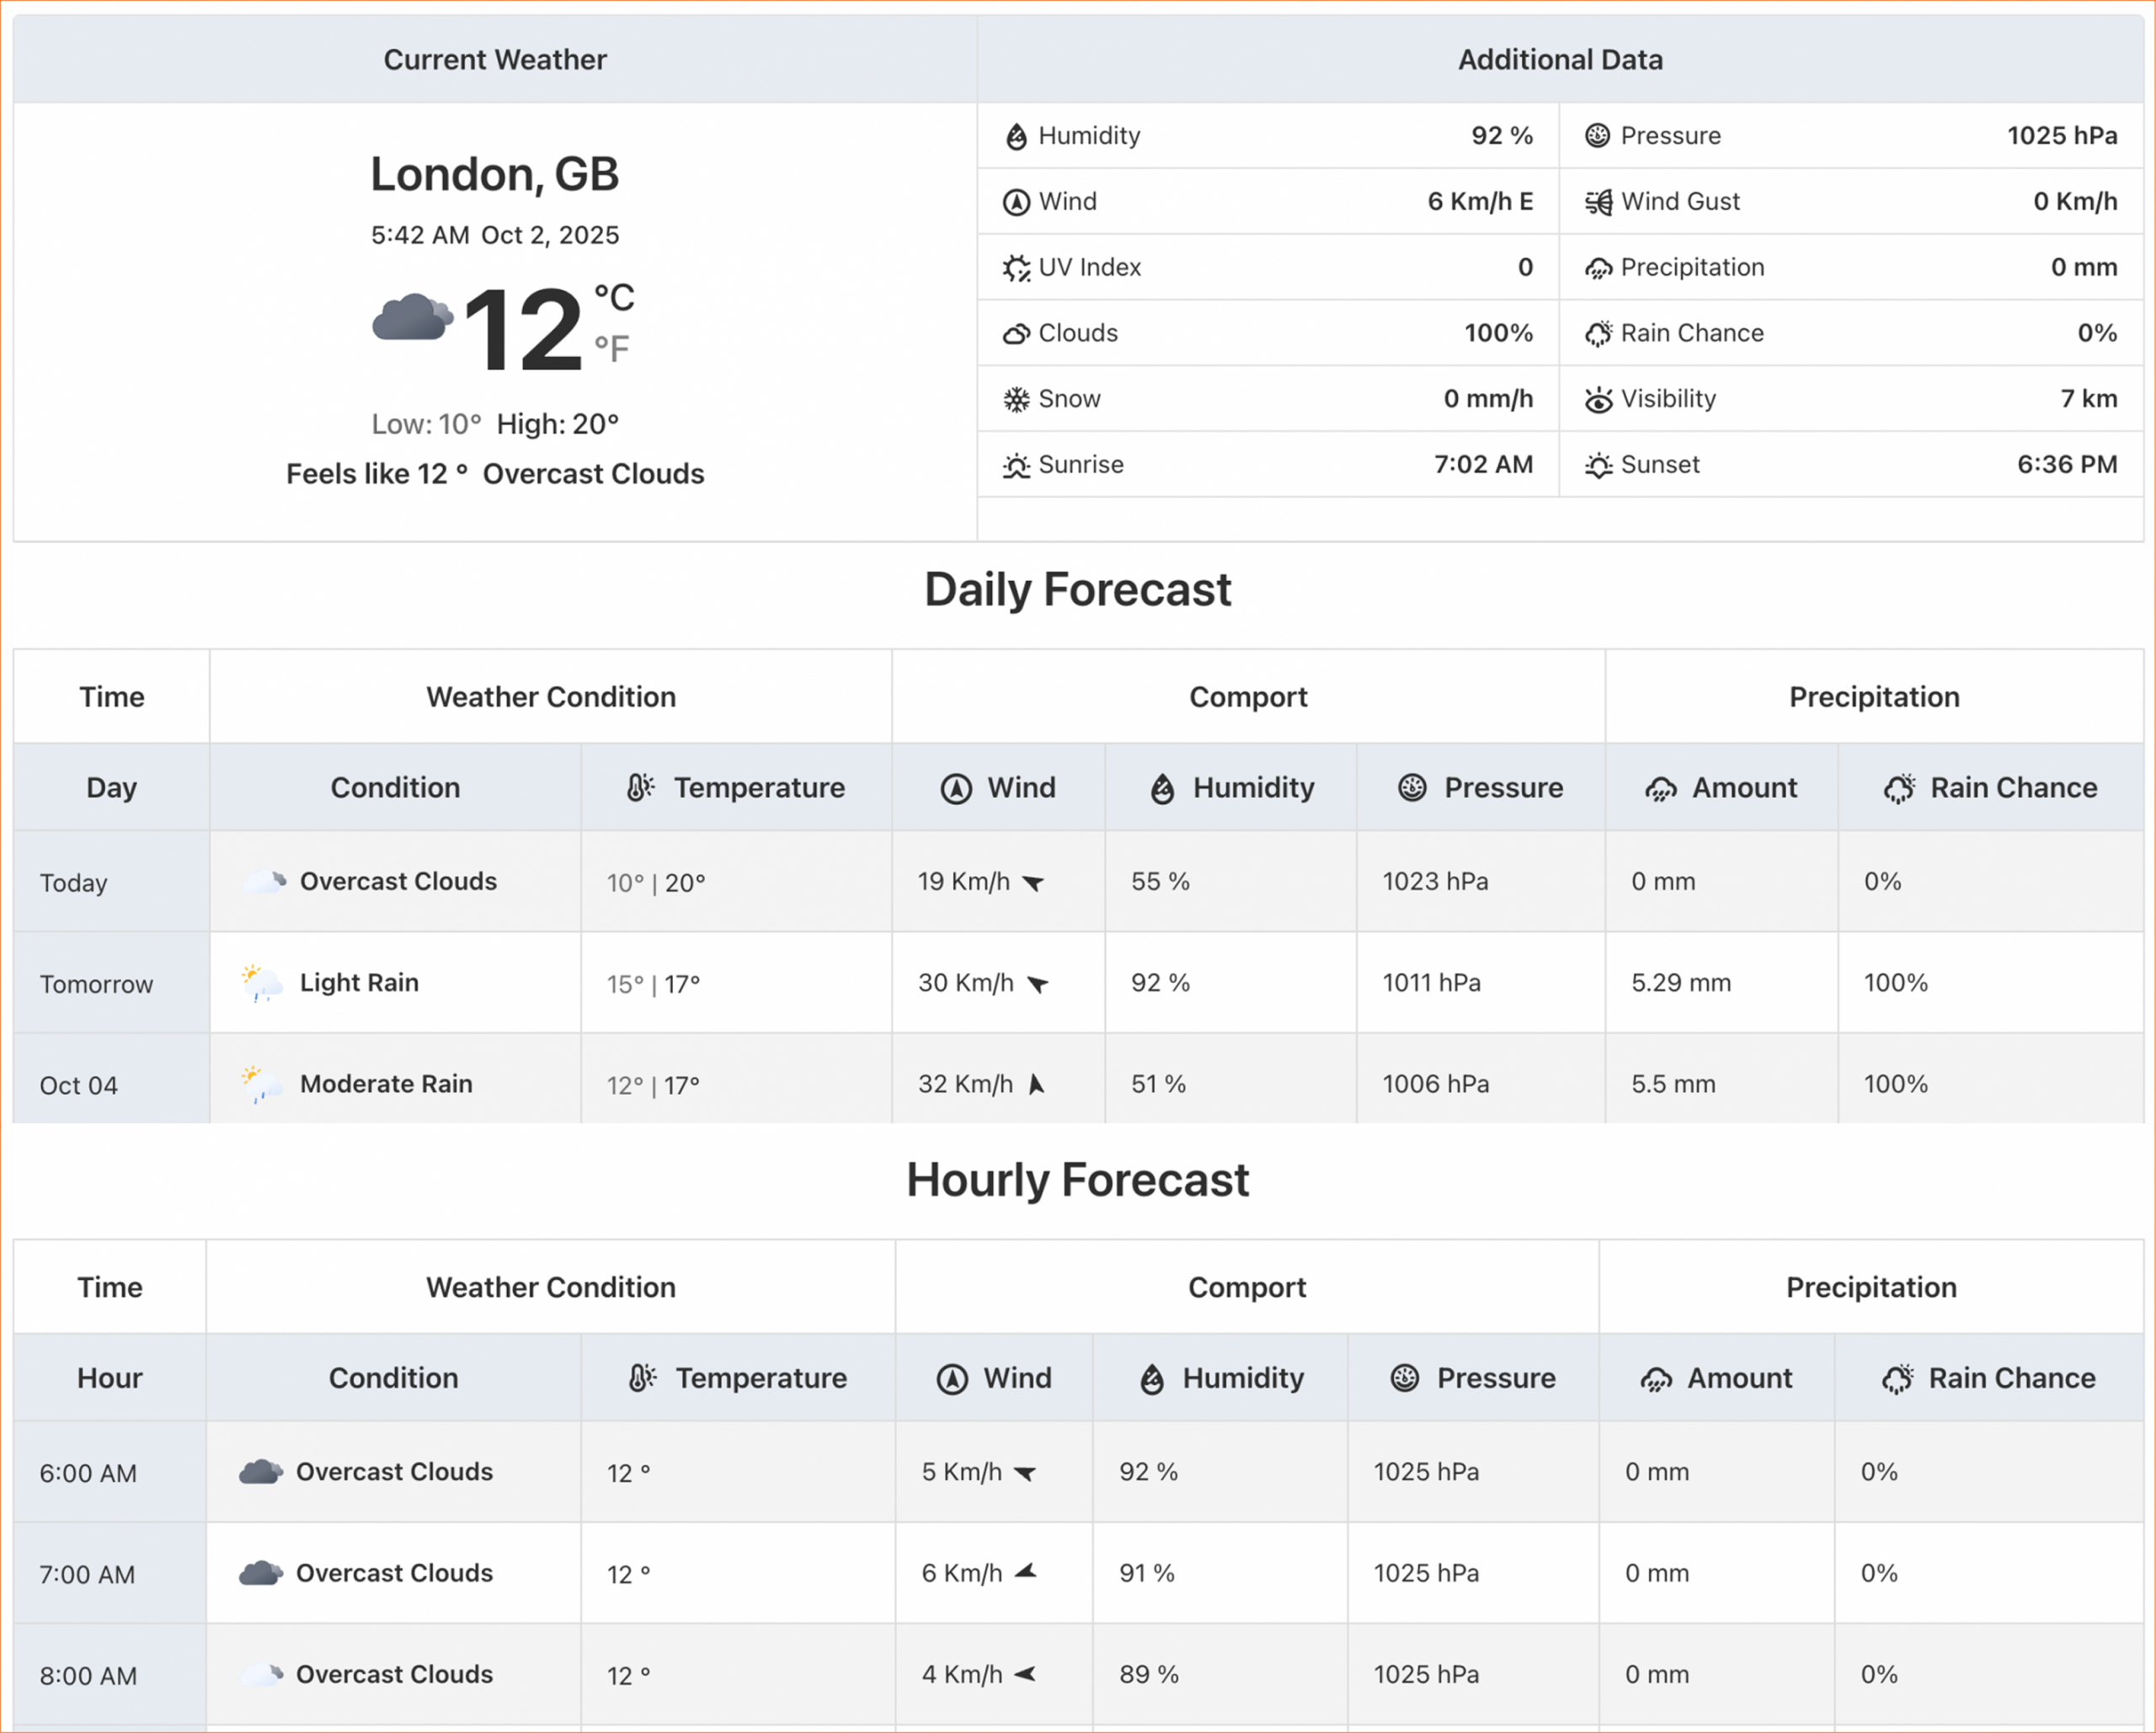The width and height of the screenshot is (2156, 1733).
Task: Click the Wind Gust icon
Action: 1598,202
